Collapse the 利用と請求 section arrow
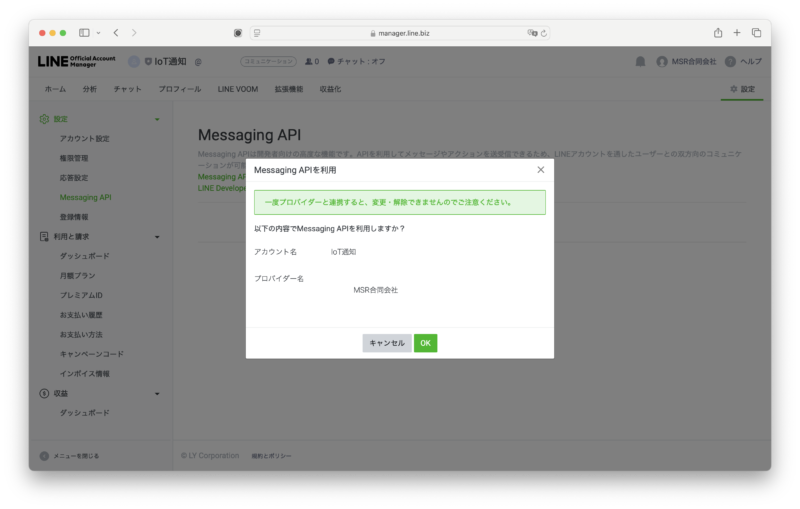The image size is (800, 509). [157, 237]
